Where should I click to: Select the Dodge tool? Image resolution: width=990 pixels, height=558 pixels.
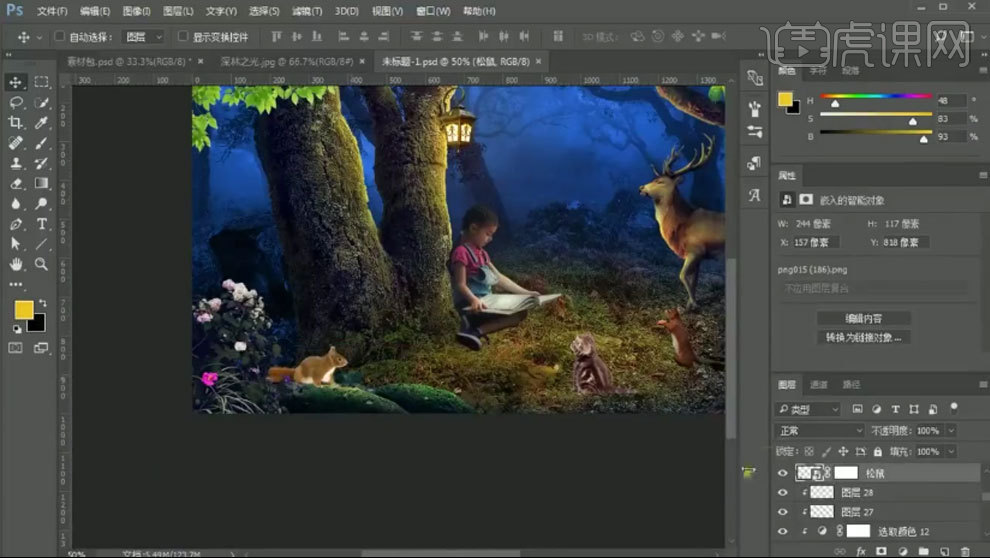pos(42,203)
